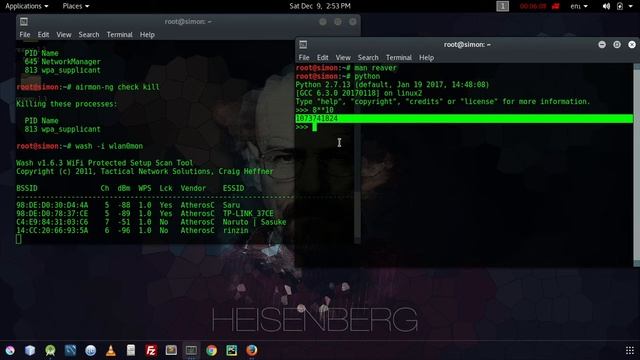Open Edit menu in front terminal window
This screenshot has height=360, width=640.
coord(322,58)
